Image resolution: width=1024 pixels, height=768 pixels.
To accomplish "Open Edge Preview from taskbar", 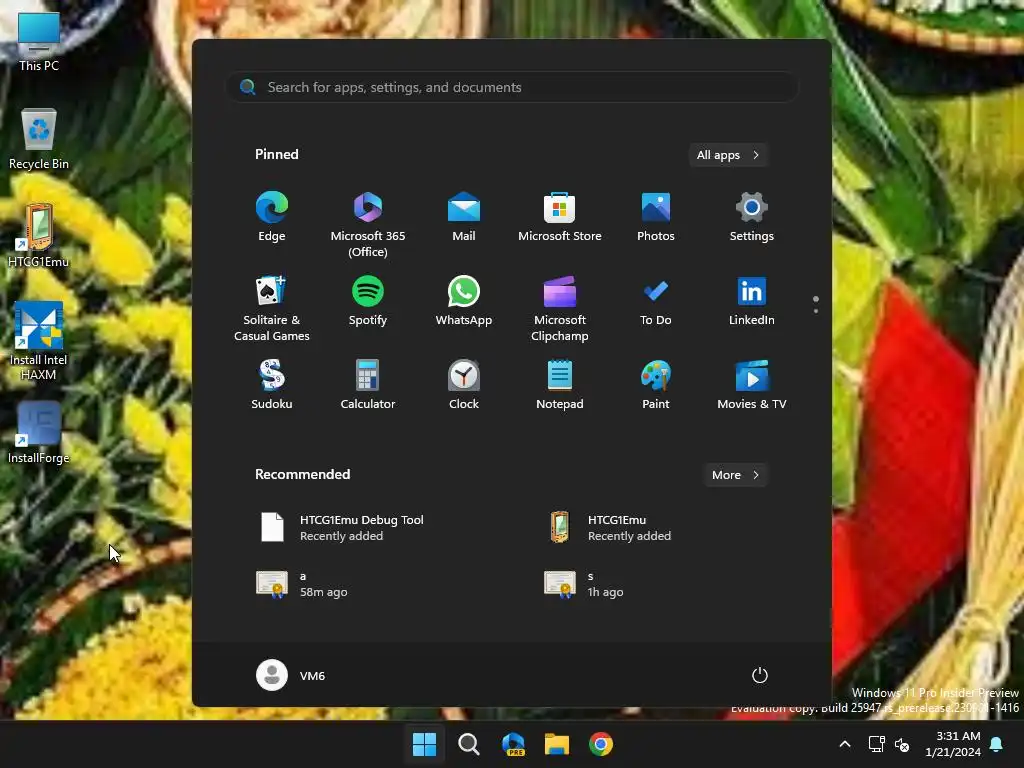I will pyautogui.click(x=513, y=744).
